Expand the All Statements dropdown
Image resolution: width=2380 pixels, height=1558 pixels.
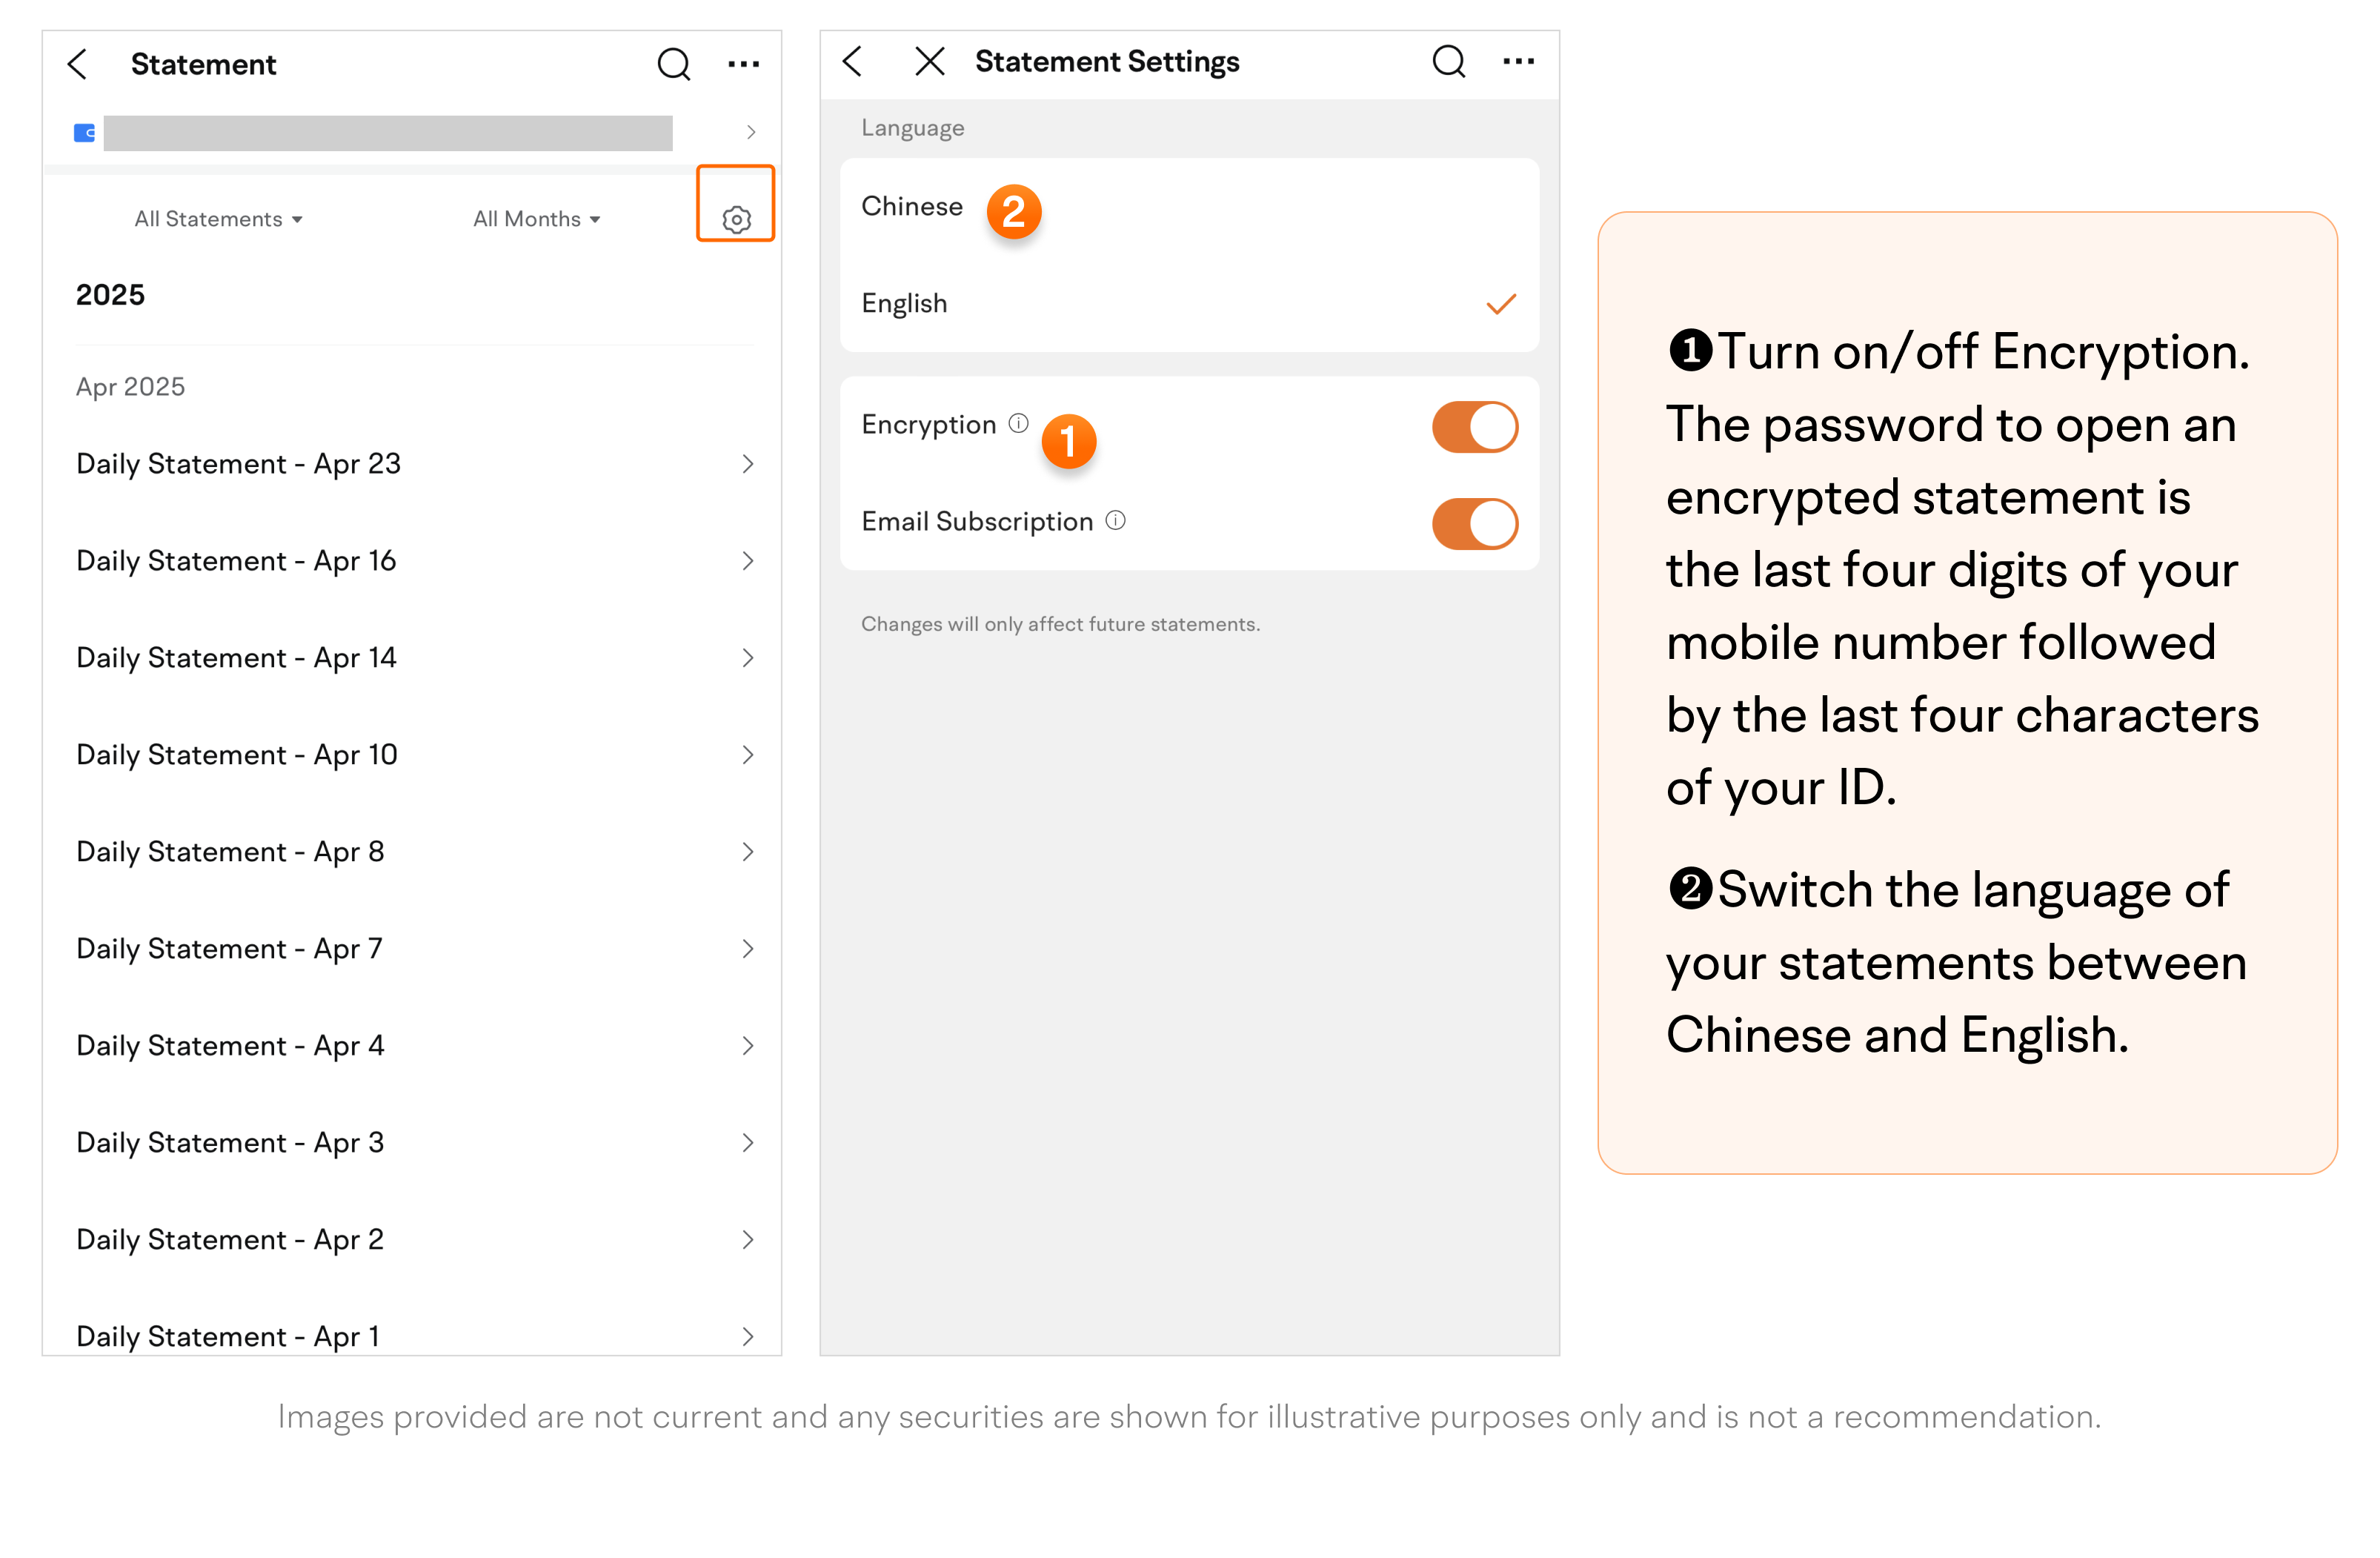(218, 219)
